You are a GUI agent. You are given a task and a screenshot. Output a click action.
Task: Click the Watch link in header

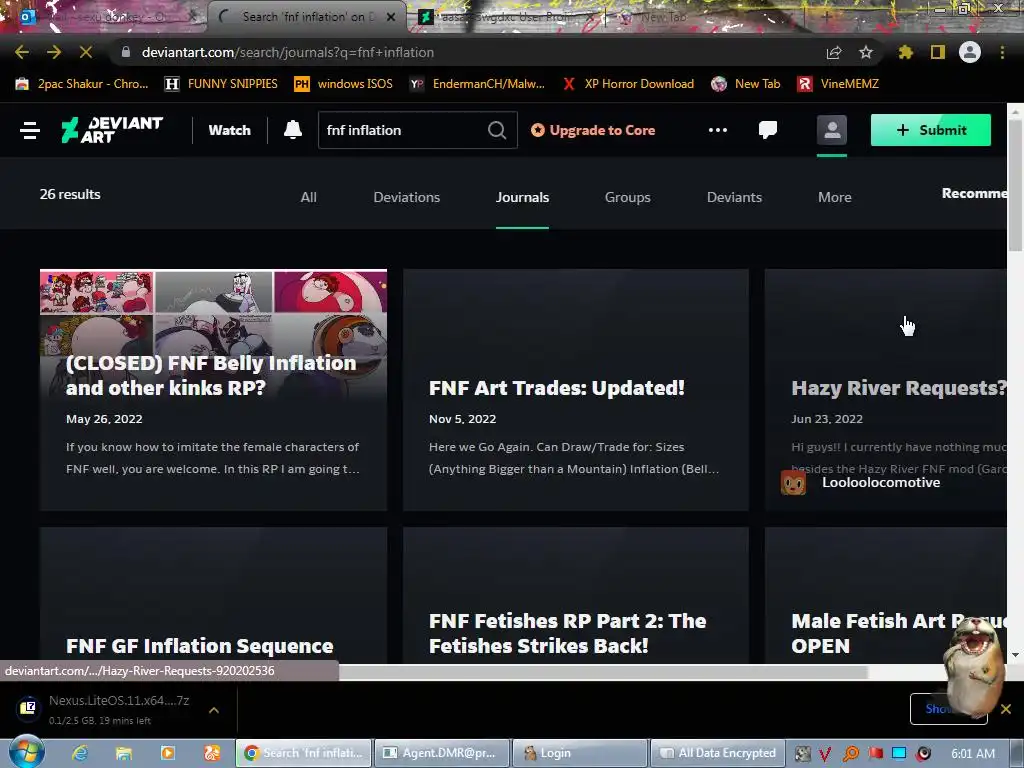tap(229, 130)
